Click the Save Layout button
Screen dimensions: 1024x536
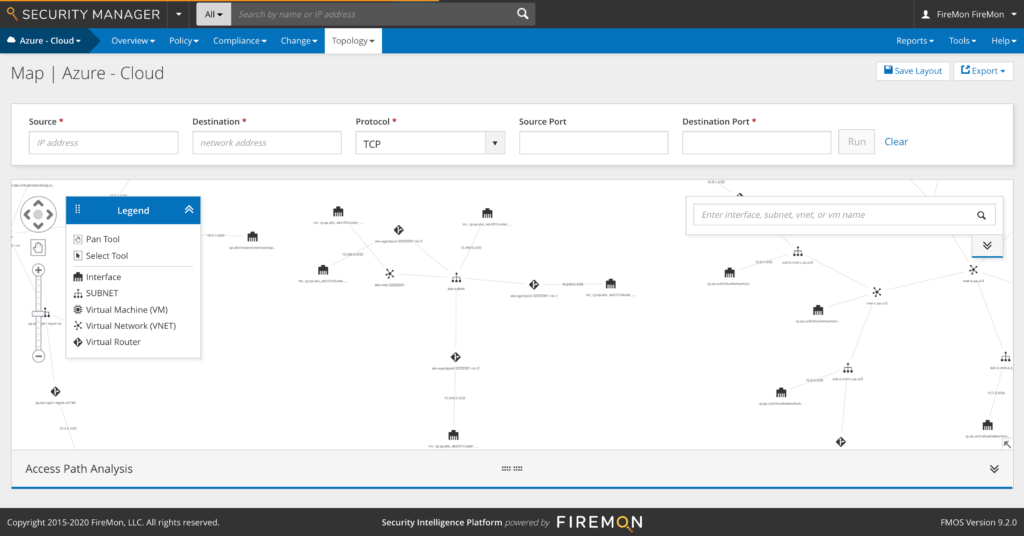(912, 71)
